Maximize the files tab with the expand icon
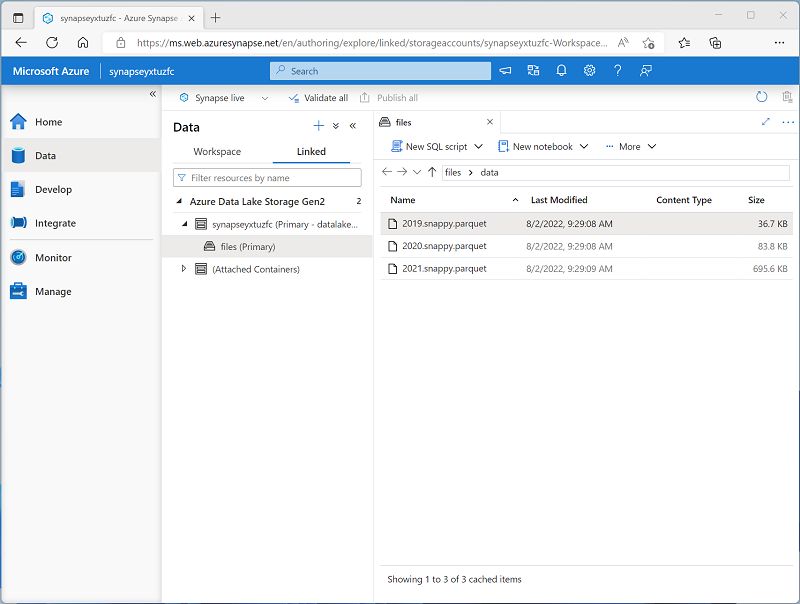This screenshot has width=800, height=604. [x=765, y=122]
